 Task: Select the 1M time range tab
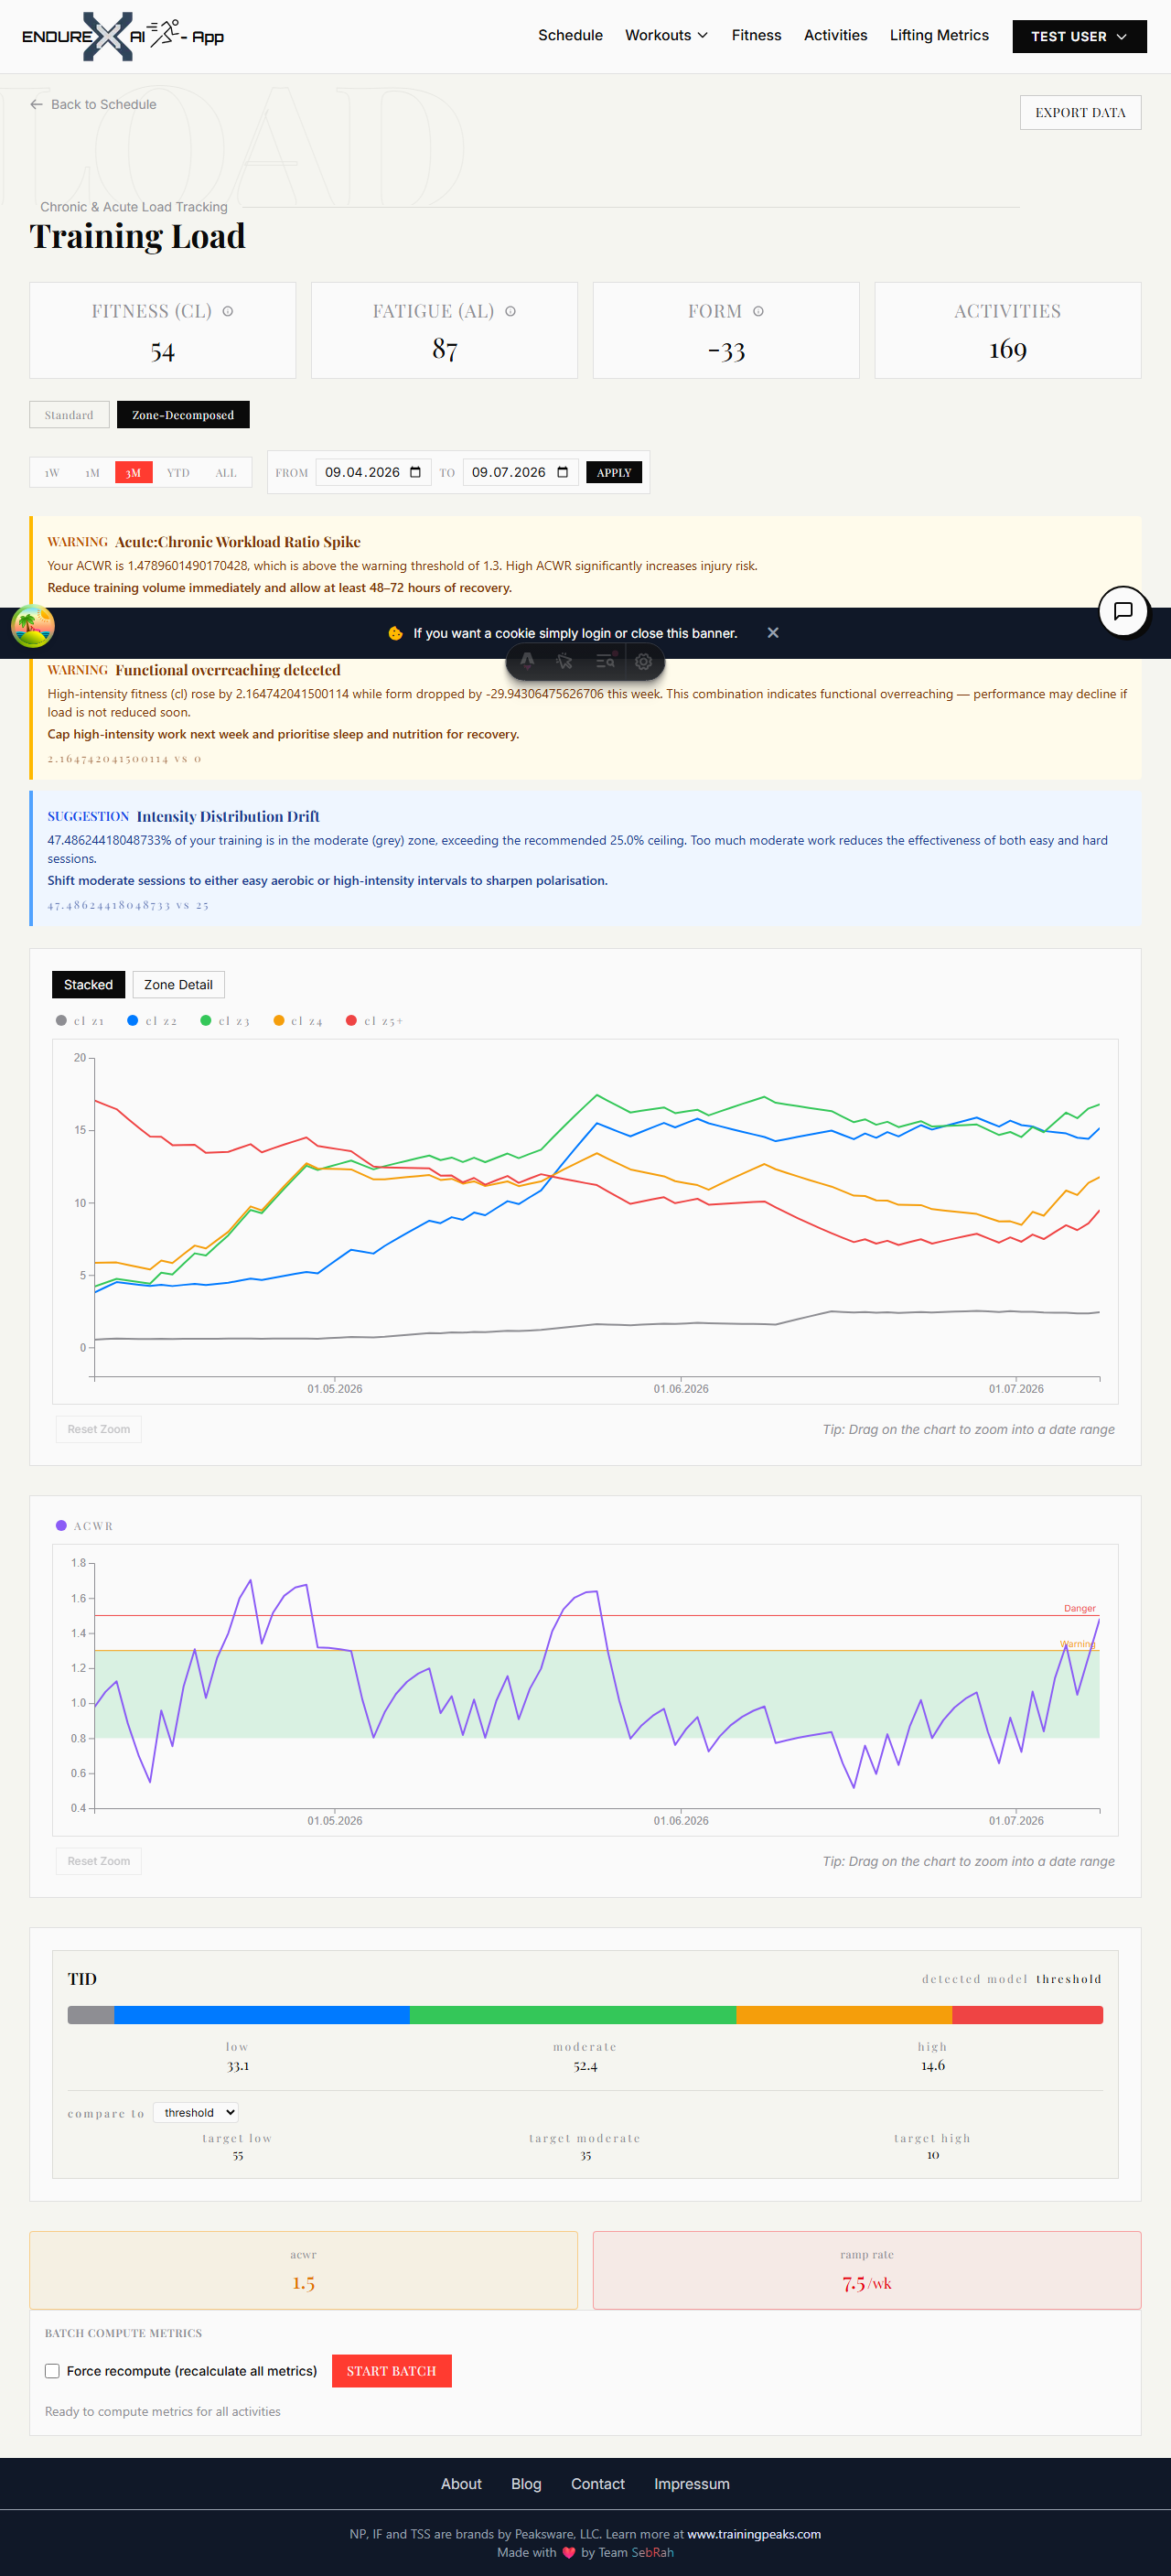click(92, 472)
